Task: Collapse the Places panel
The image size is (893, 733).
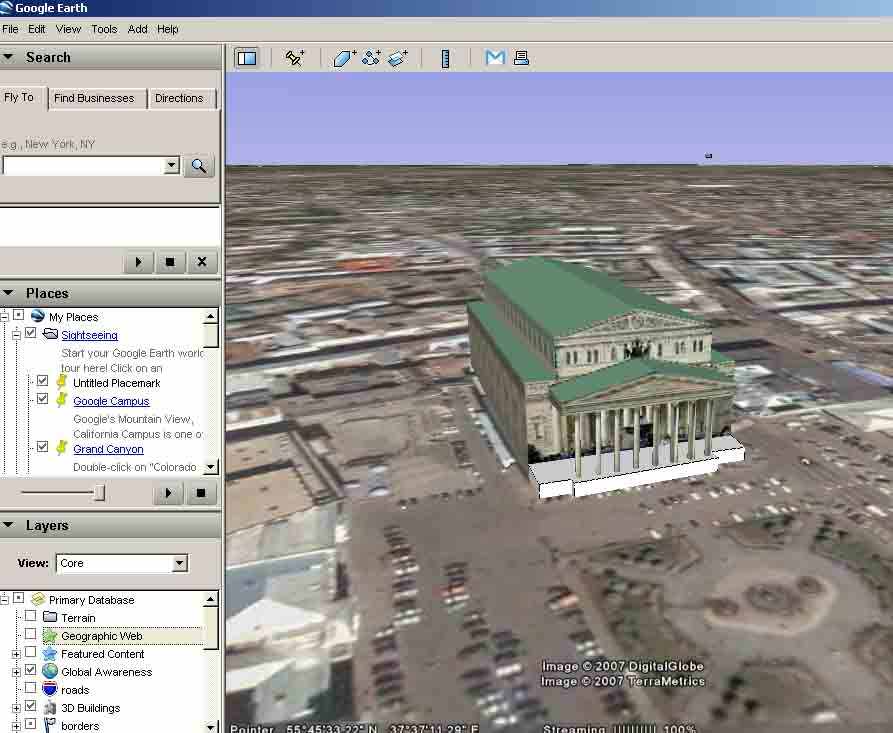Action: coord(9,293)
